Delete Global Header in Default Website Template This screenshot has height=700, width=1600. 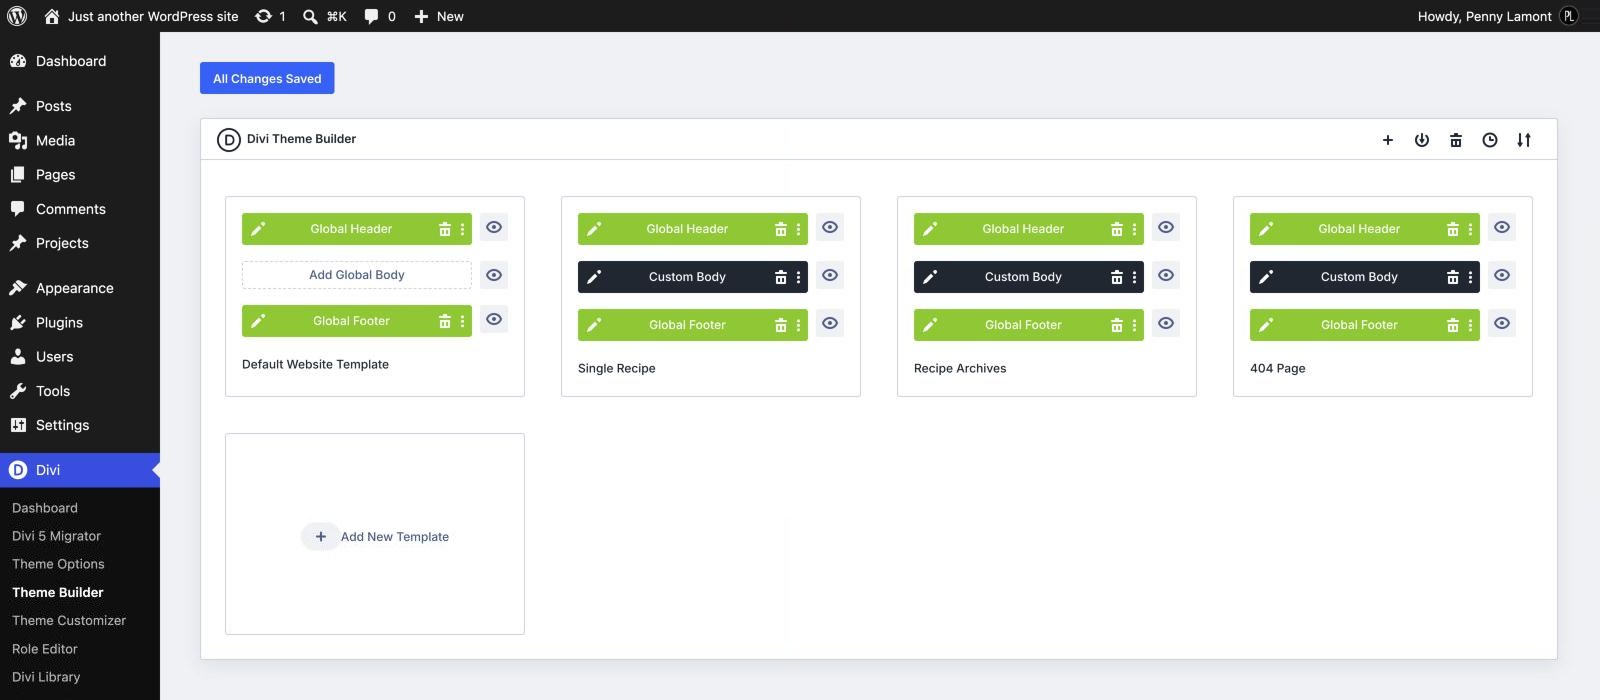[x=445, y=229]
